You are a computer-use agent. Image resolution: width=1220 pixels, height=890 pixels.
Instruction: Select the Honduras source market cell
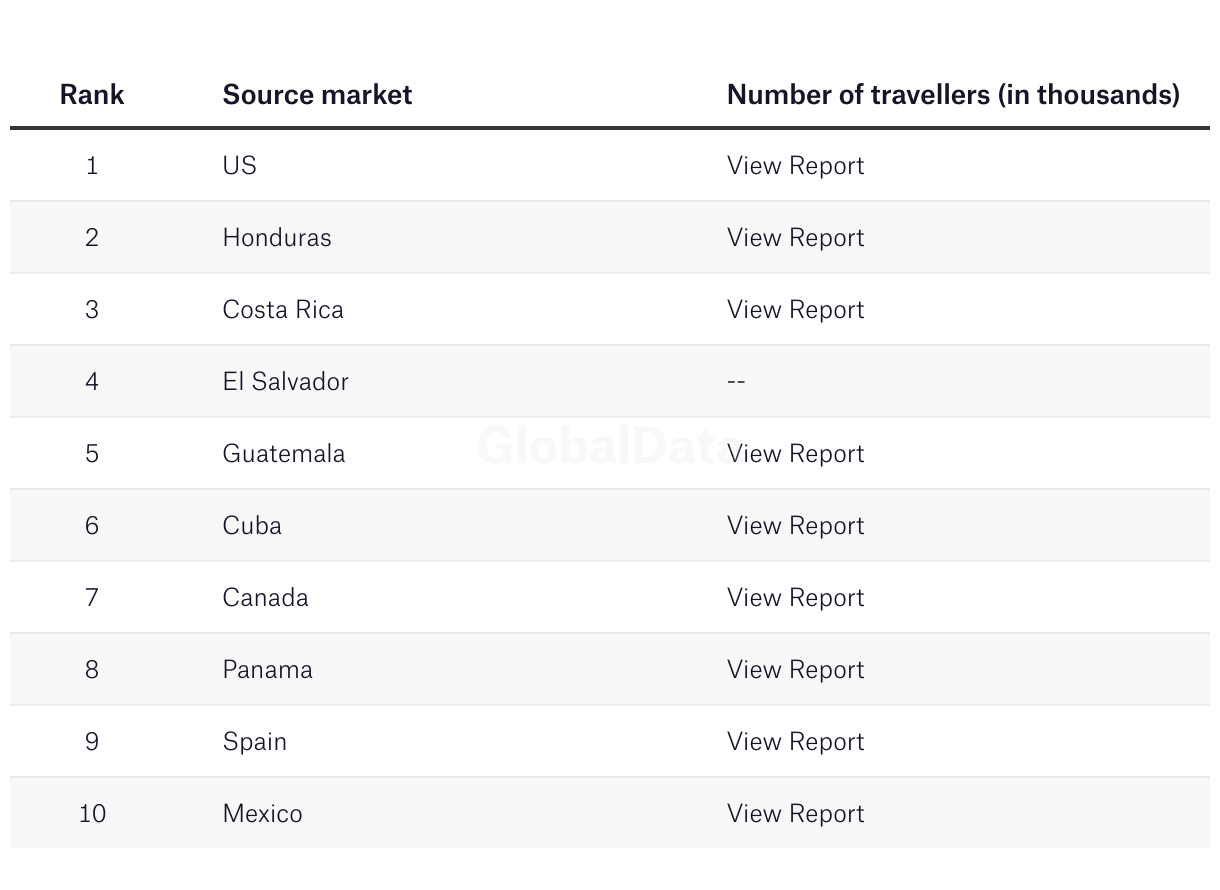(277, 237)
